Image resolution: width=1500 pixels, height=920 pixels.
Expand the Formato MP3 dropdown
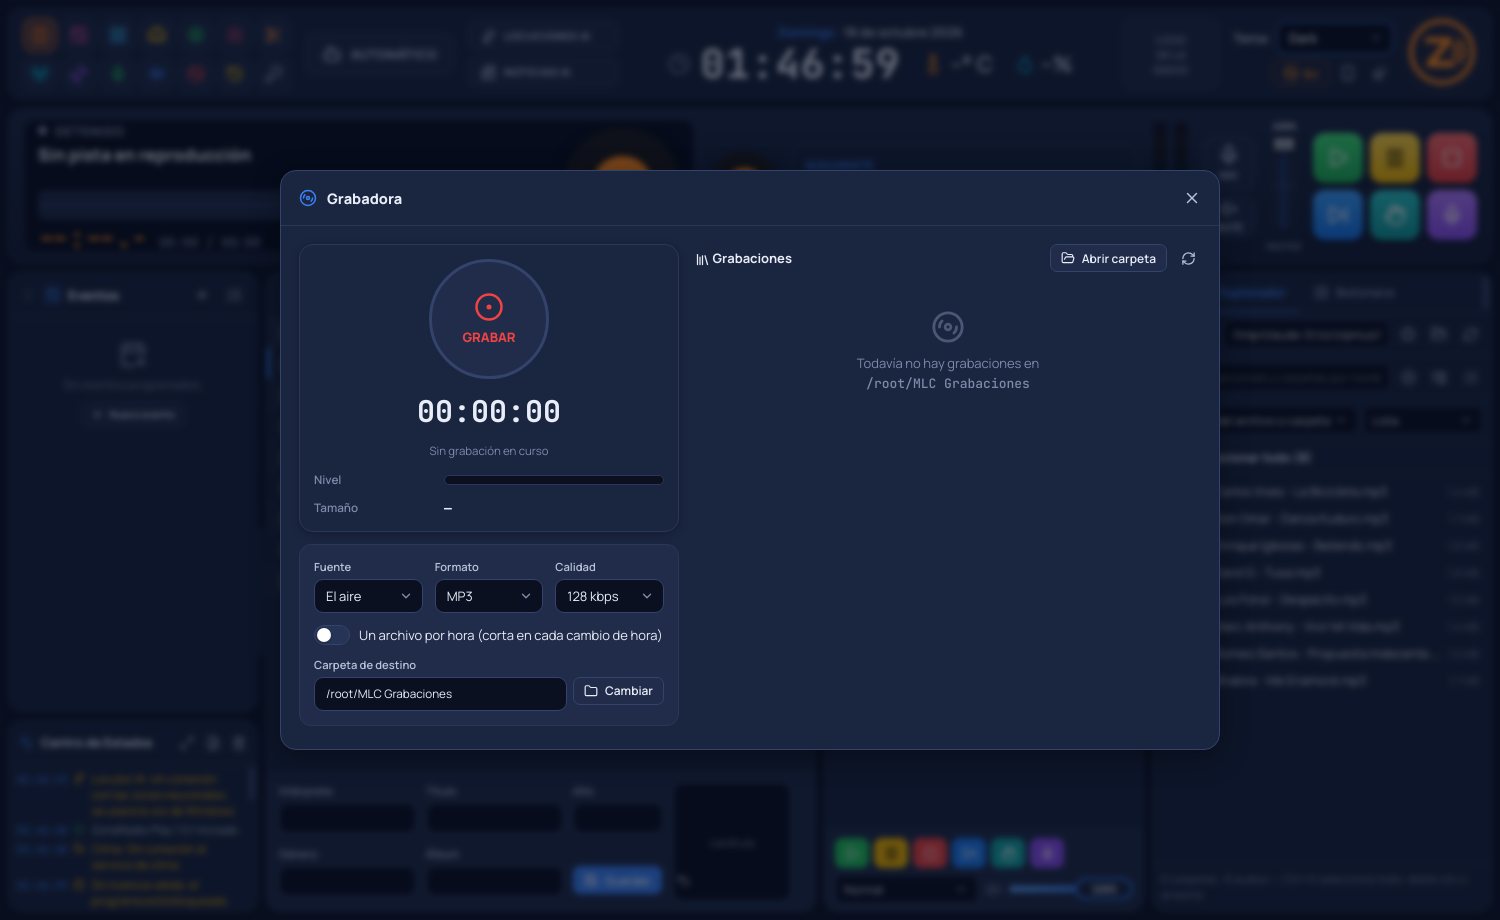tap(488, 596)
